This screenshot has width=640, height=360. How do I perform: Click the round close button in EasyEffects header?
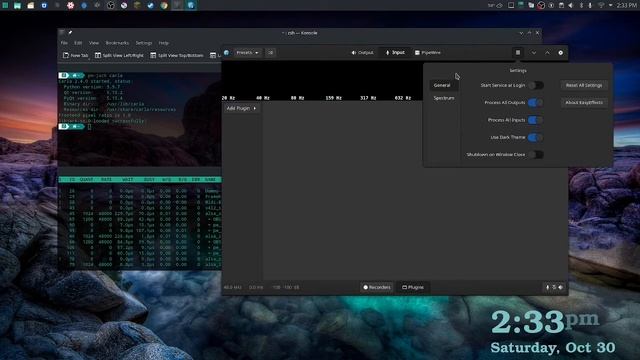[x=560, y=53]
